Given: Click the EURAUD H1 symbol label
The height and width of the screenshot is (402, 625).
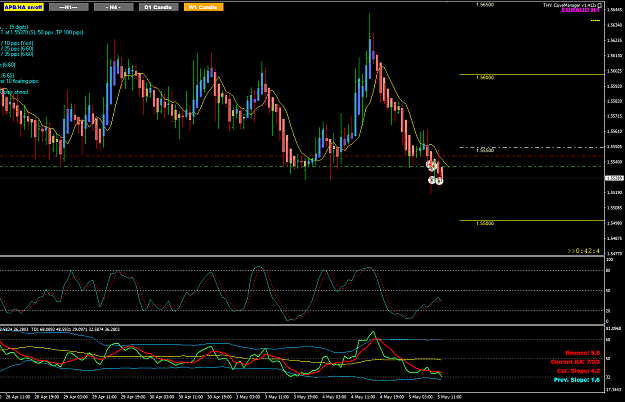Looking at the screenshot, I should (580, 10).
